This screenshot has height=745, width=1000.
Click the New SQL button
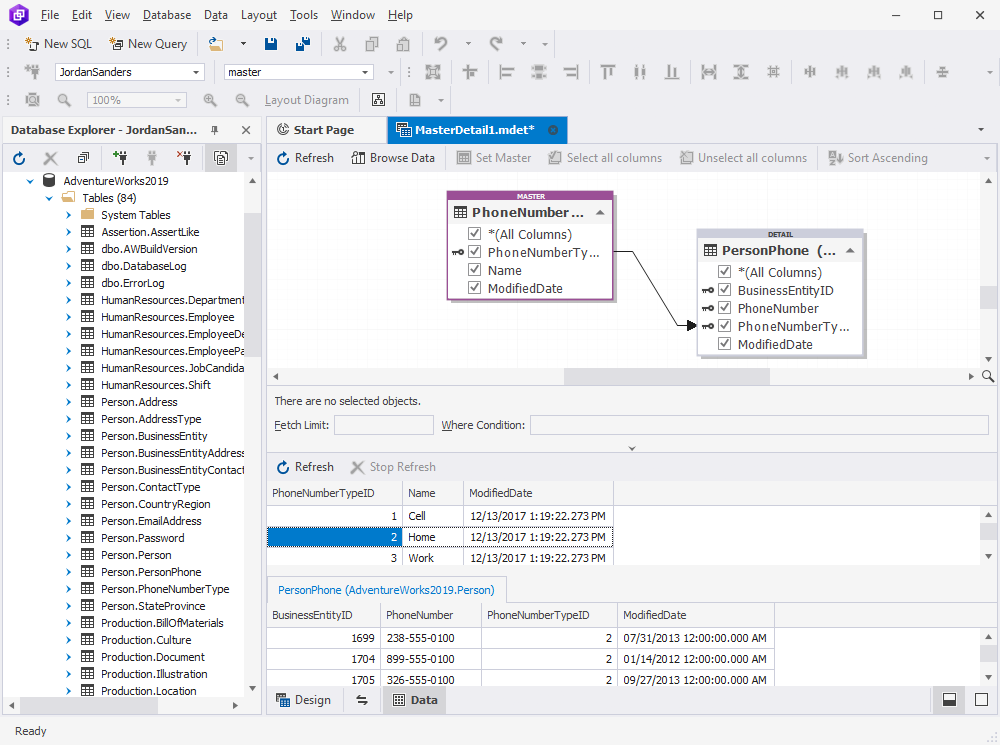coord(59,44)
